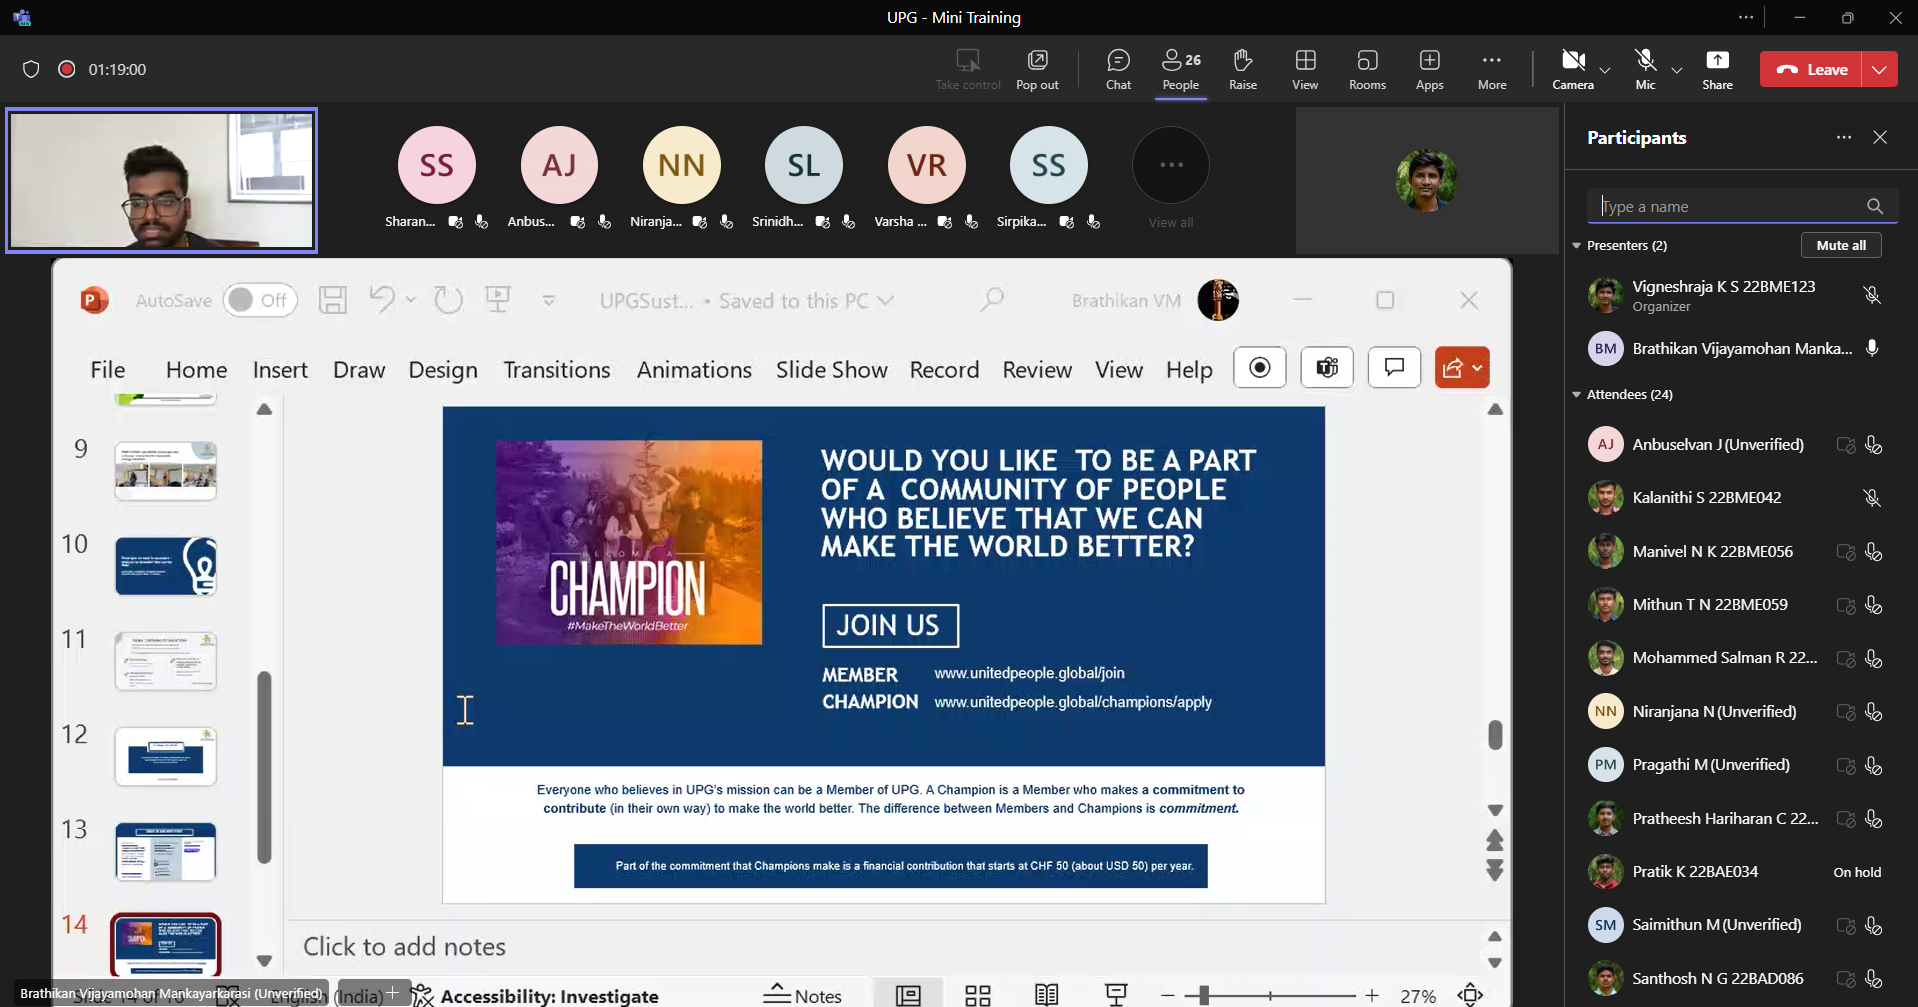Click the Undo icon in PowerPoint
Screen dimensions: 1918x1007
tap(382, 299)
